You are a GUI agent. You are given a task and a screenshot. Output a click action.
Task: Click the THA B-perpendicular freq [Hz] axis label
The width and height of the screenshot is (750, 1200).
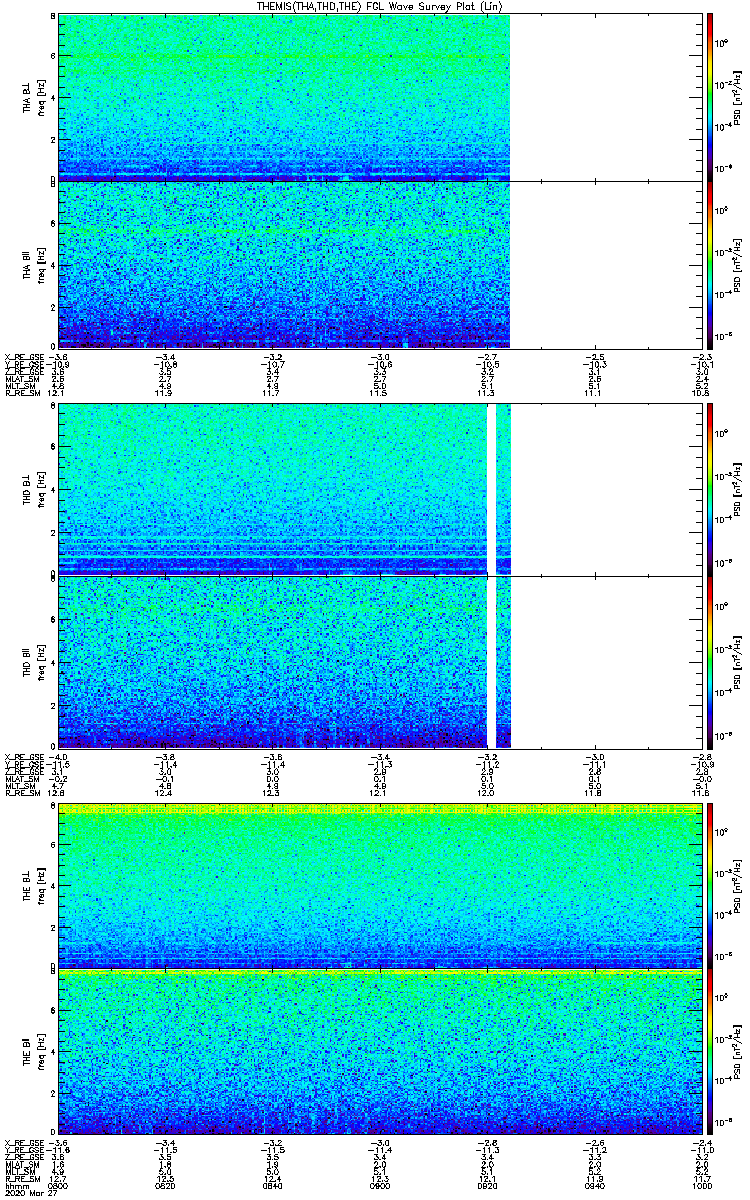click(x=43, y=97)
